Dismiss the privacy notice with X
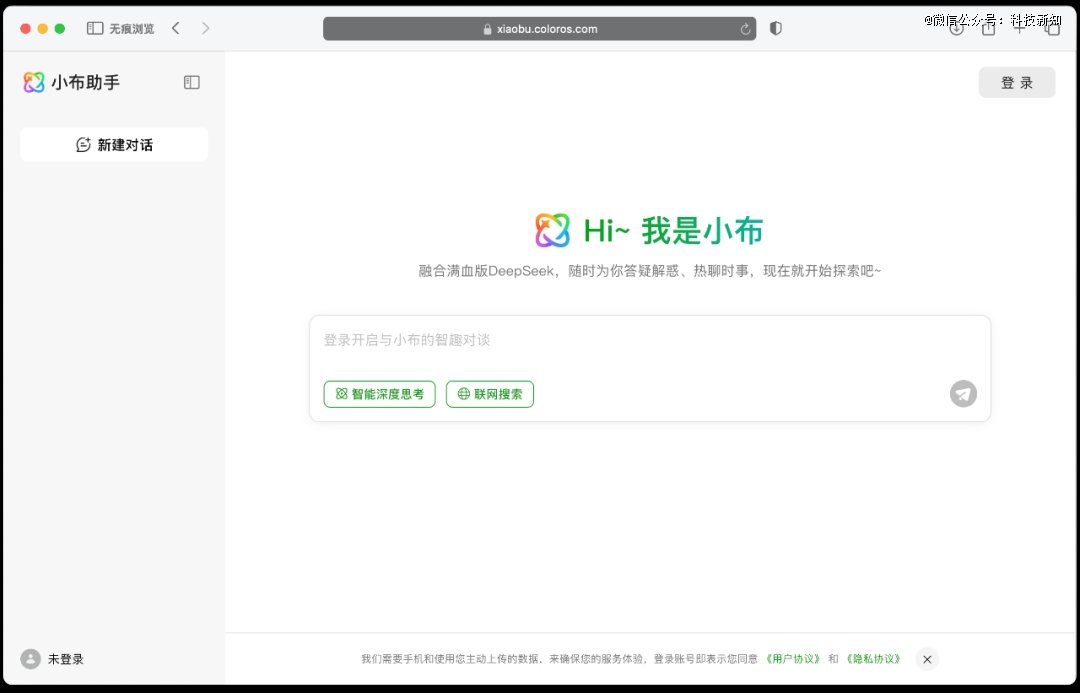The width and height of the screenshot is (1080, 693). point(927,659)
